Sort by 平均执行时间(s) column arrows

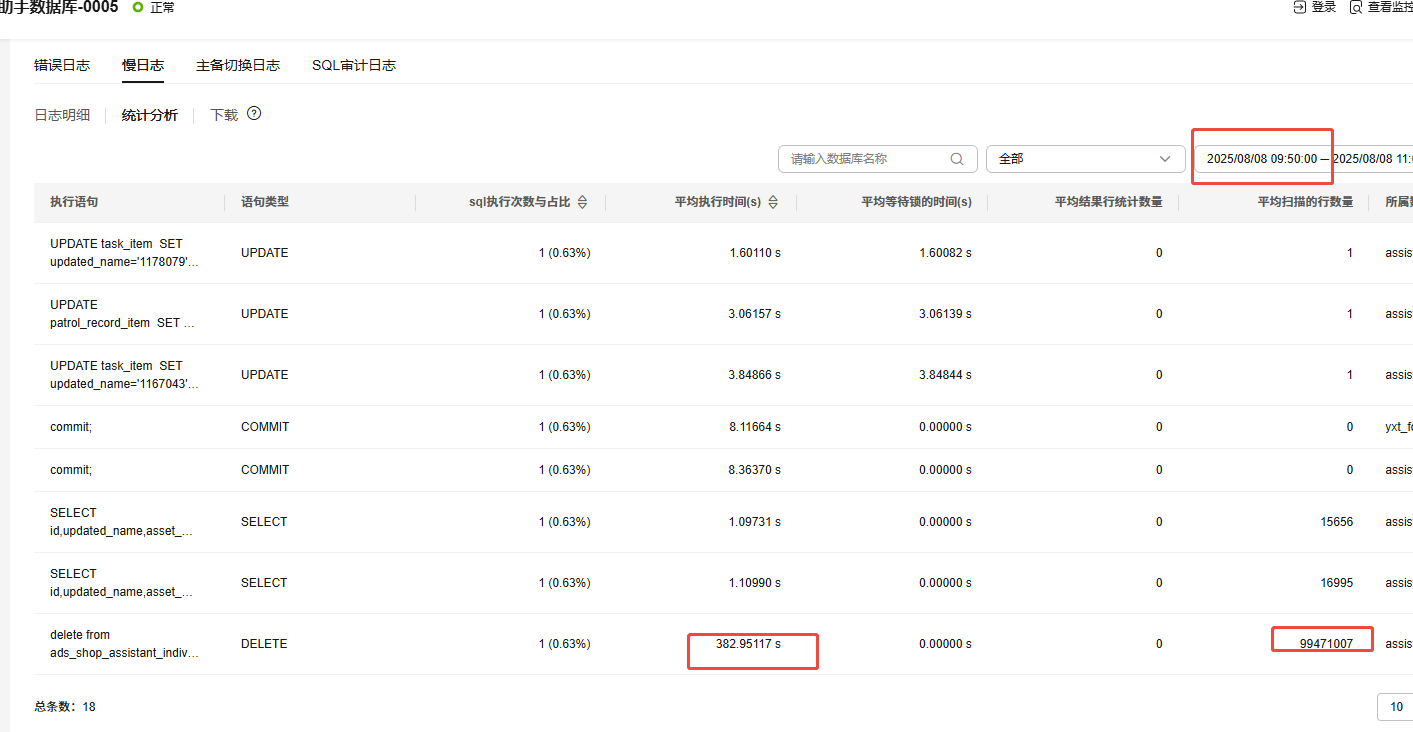[x=773, y=202]
